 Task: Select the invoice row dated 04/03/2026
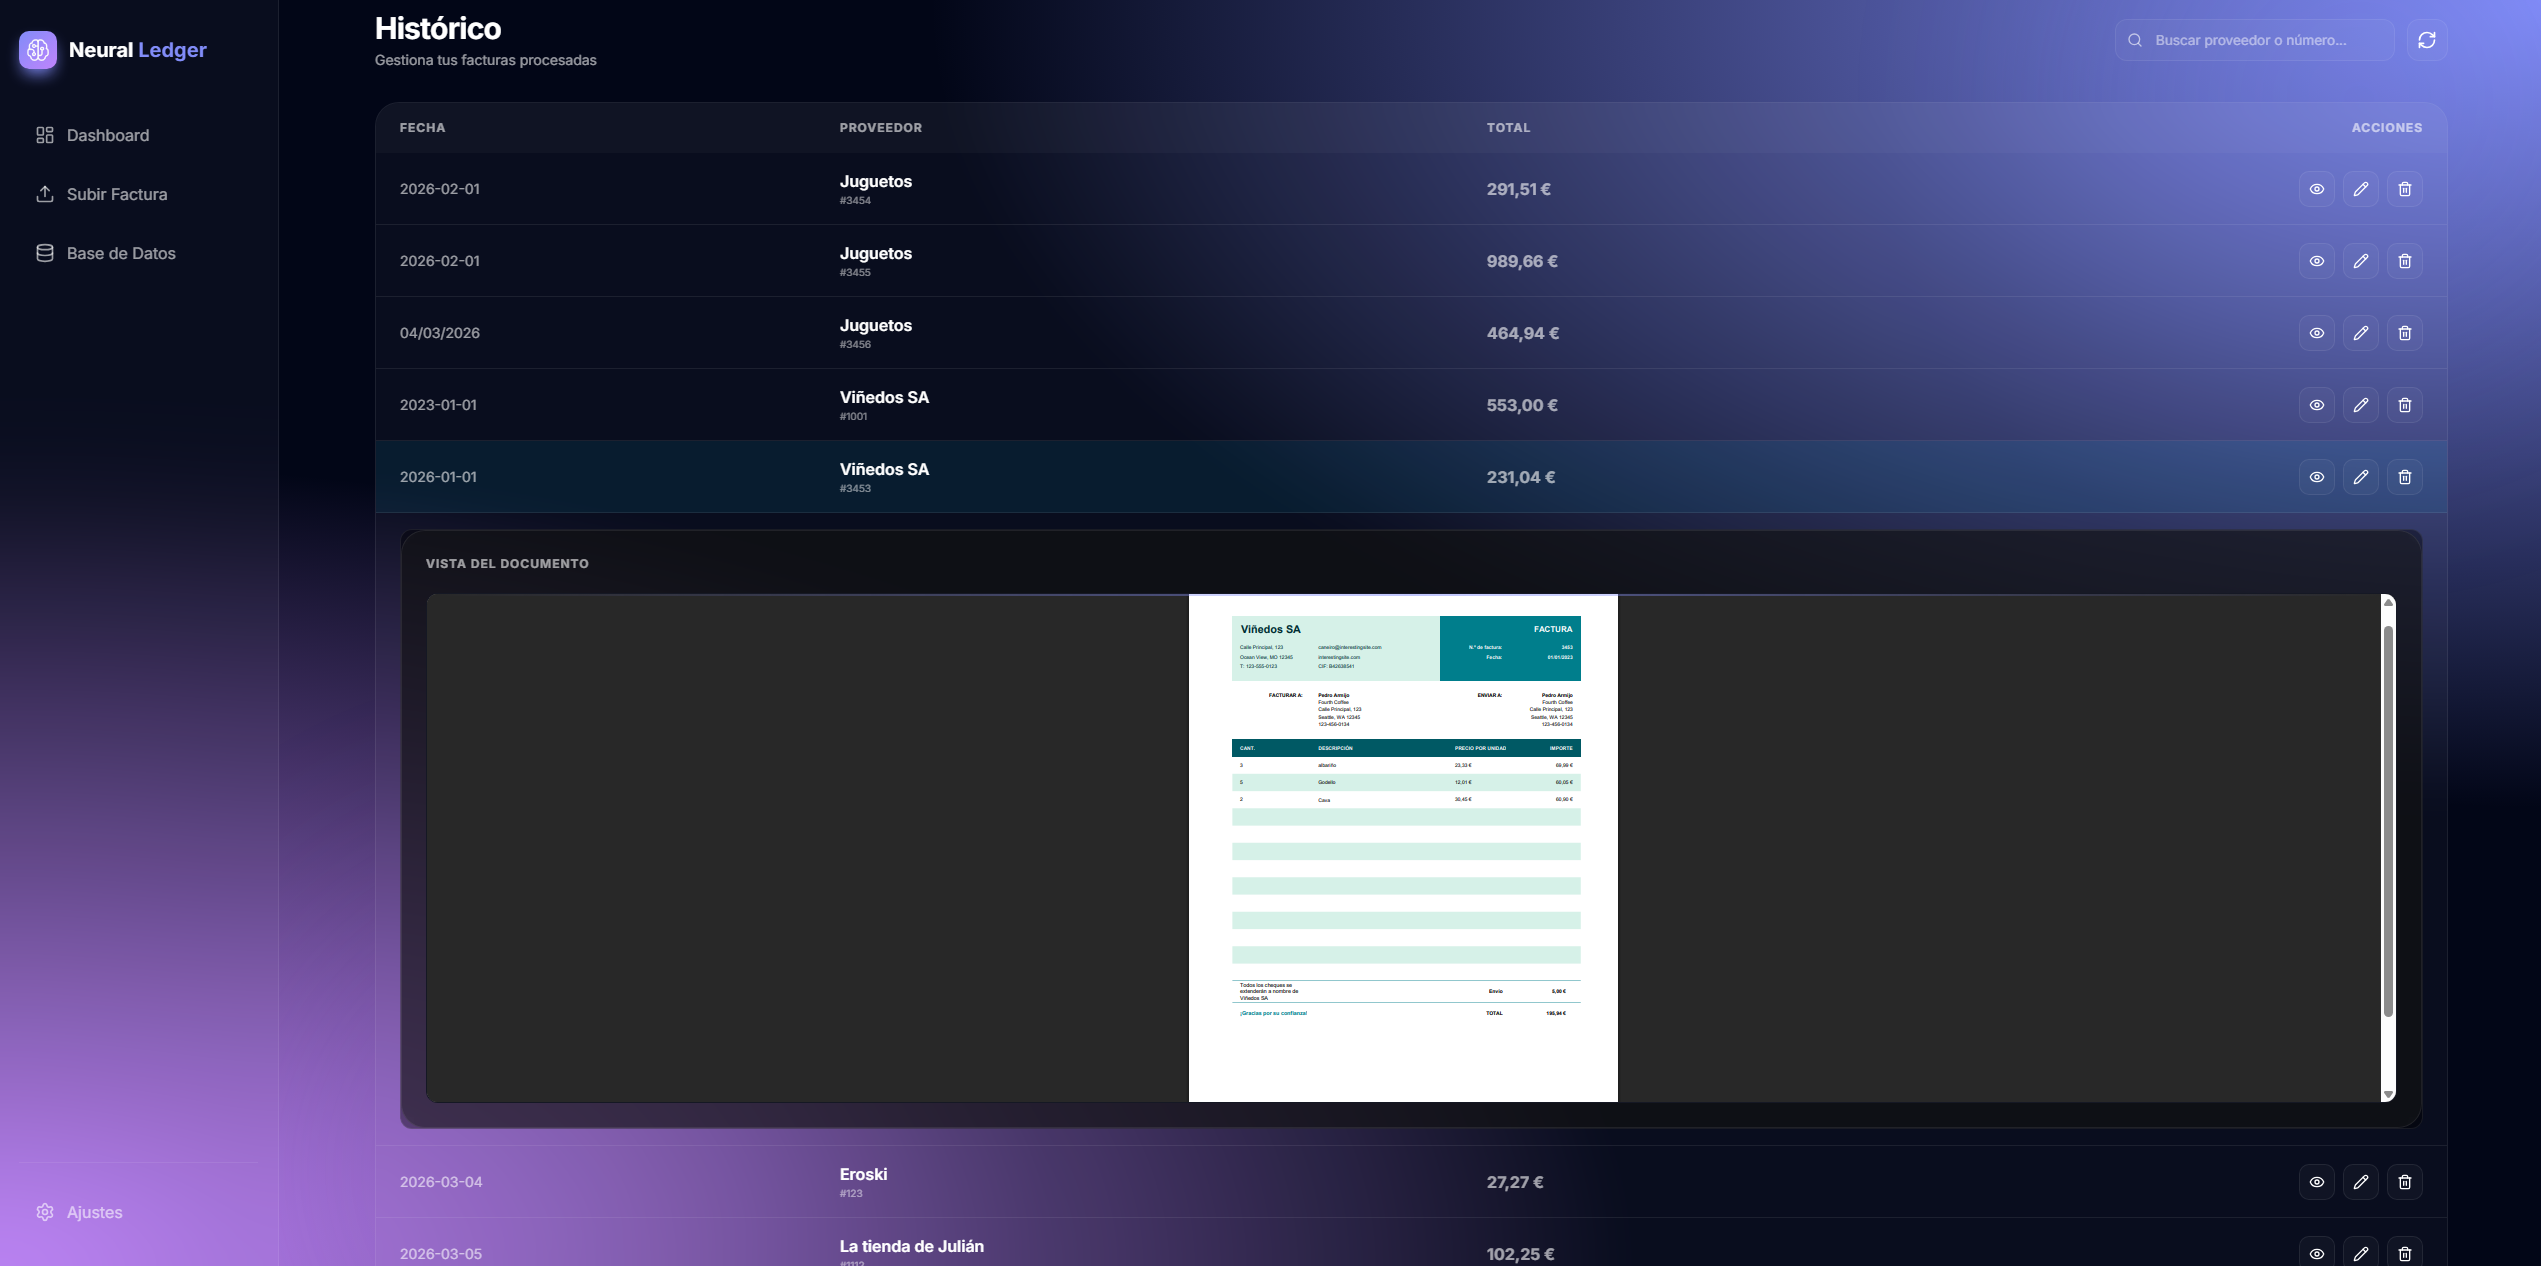click(1100, 333)
